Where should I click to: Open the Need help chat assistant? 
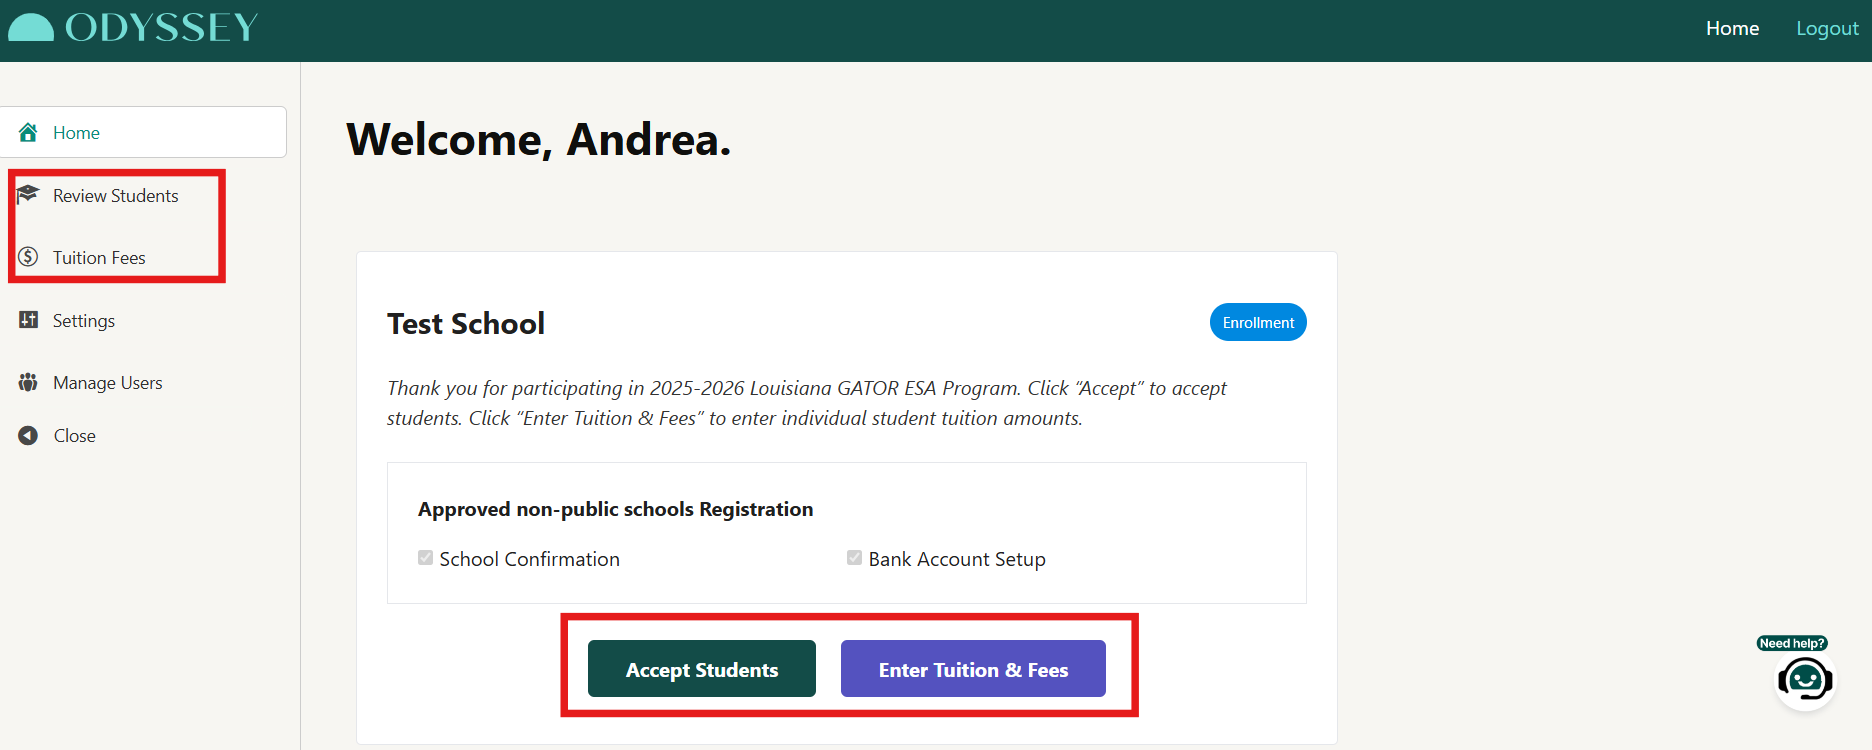point(1804,680)
